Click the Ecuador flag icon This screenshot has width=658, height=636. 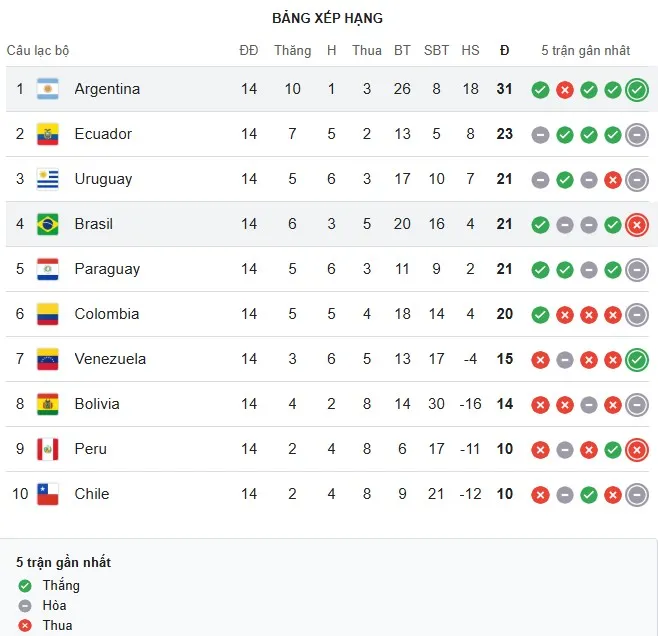pyautogui.click(x=48, y=134)
